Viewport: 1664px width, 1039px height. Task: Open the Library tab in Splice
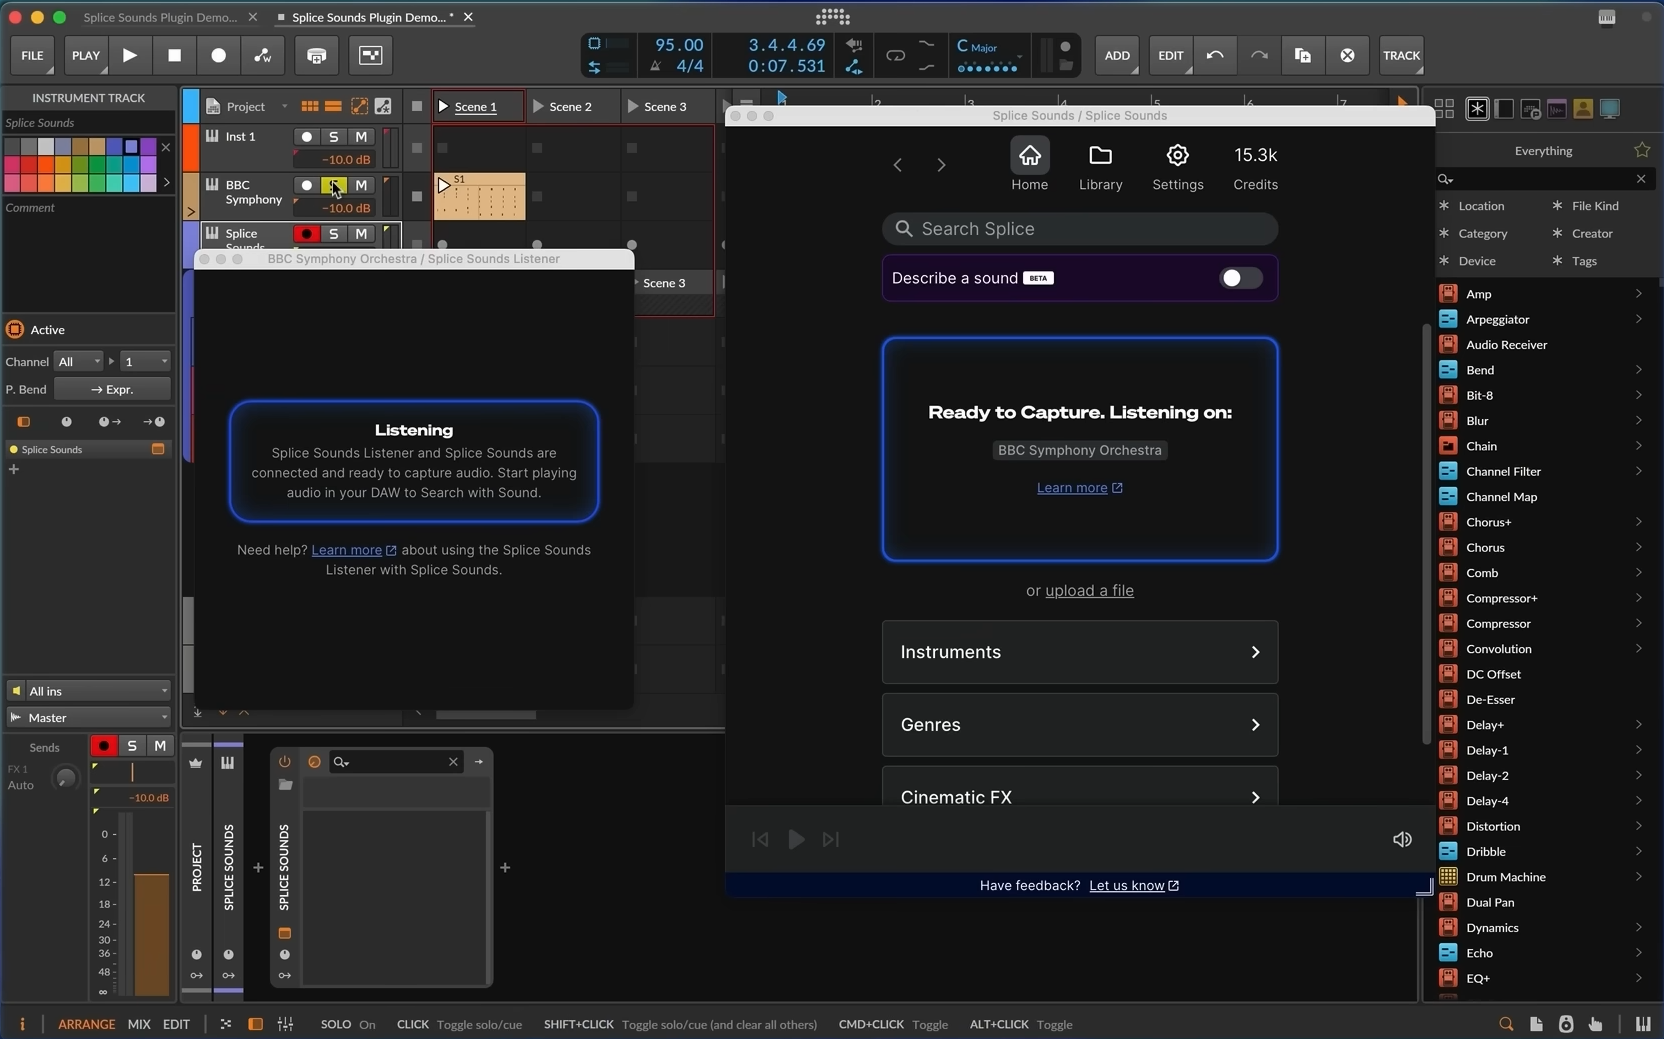coord(1100,166)
